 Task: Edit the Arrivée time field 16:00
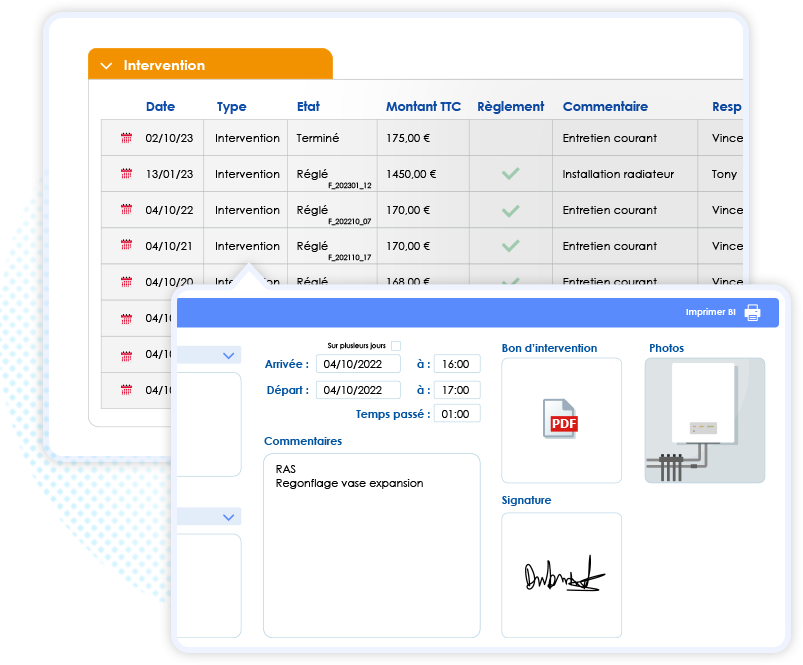(457, 364)
